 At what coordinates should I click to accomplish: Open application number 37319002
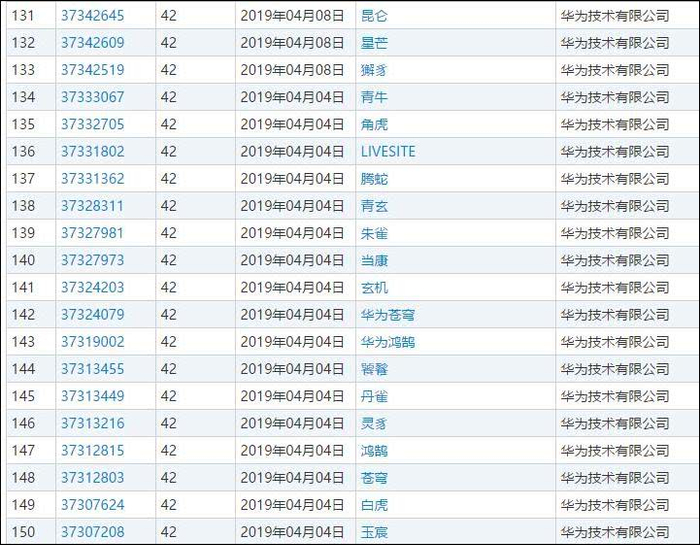[92, 342]
